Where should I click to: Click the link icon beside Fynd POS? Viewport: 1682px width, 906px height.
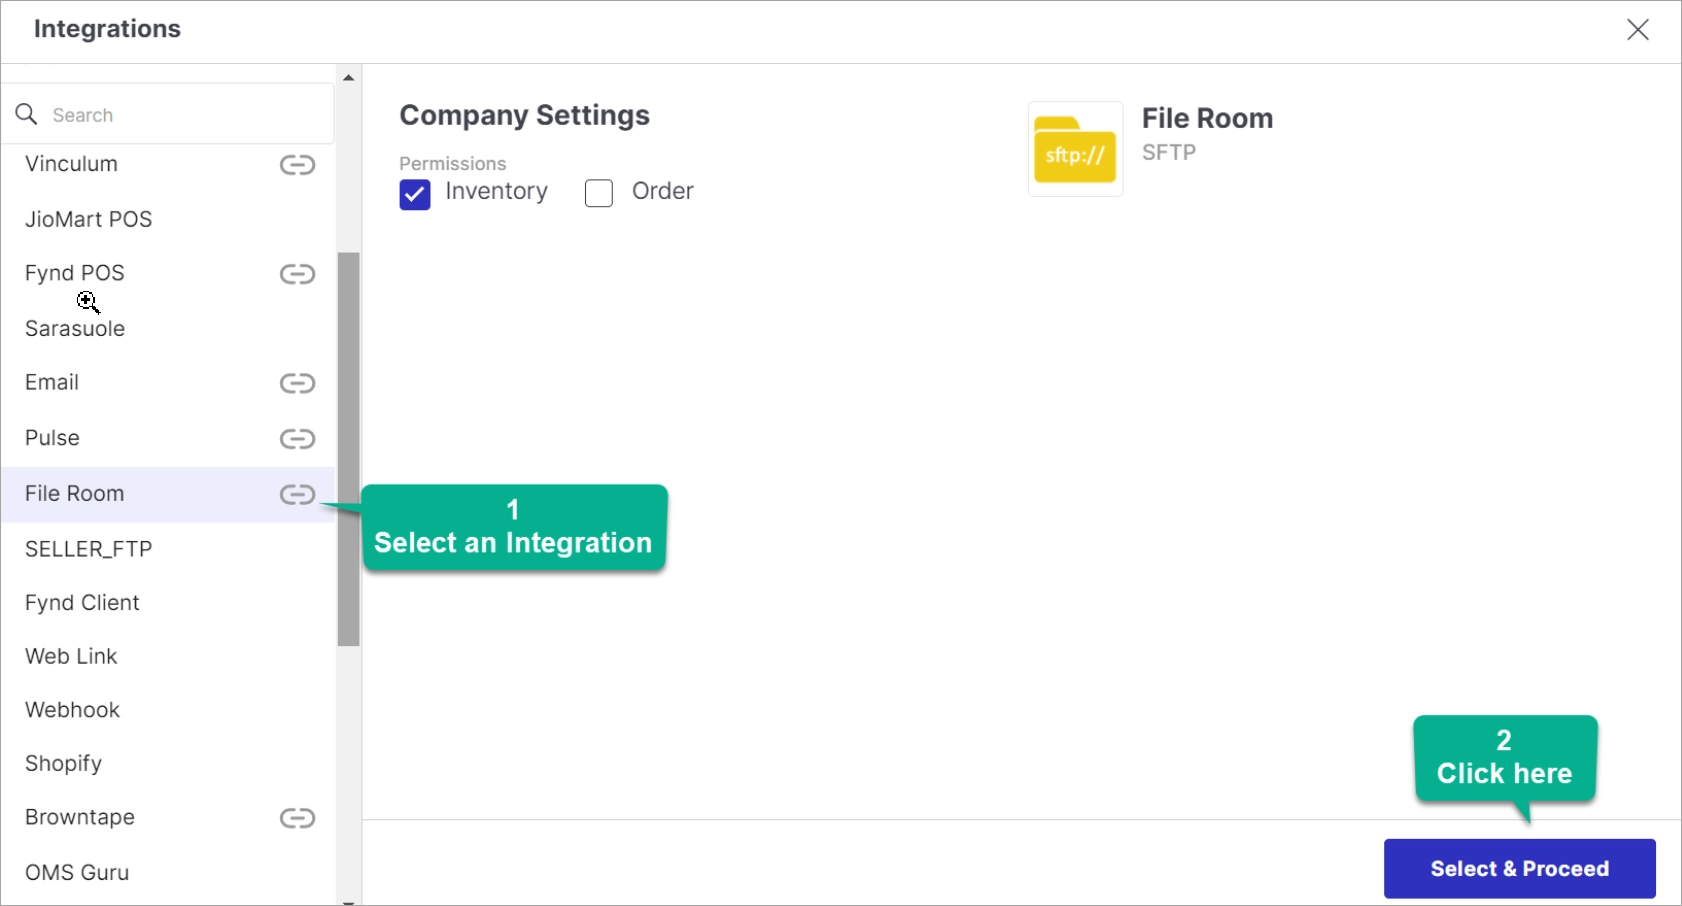pyautogui.click(x=297, y=274)
